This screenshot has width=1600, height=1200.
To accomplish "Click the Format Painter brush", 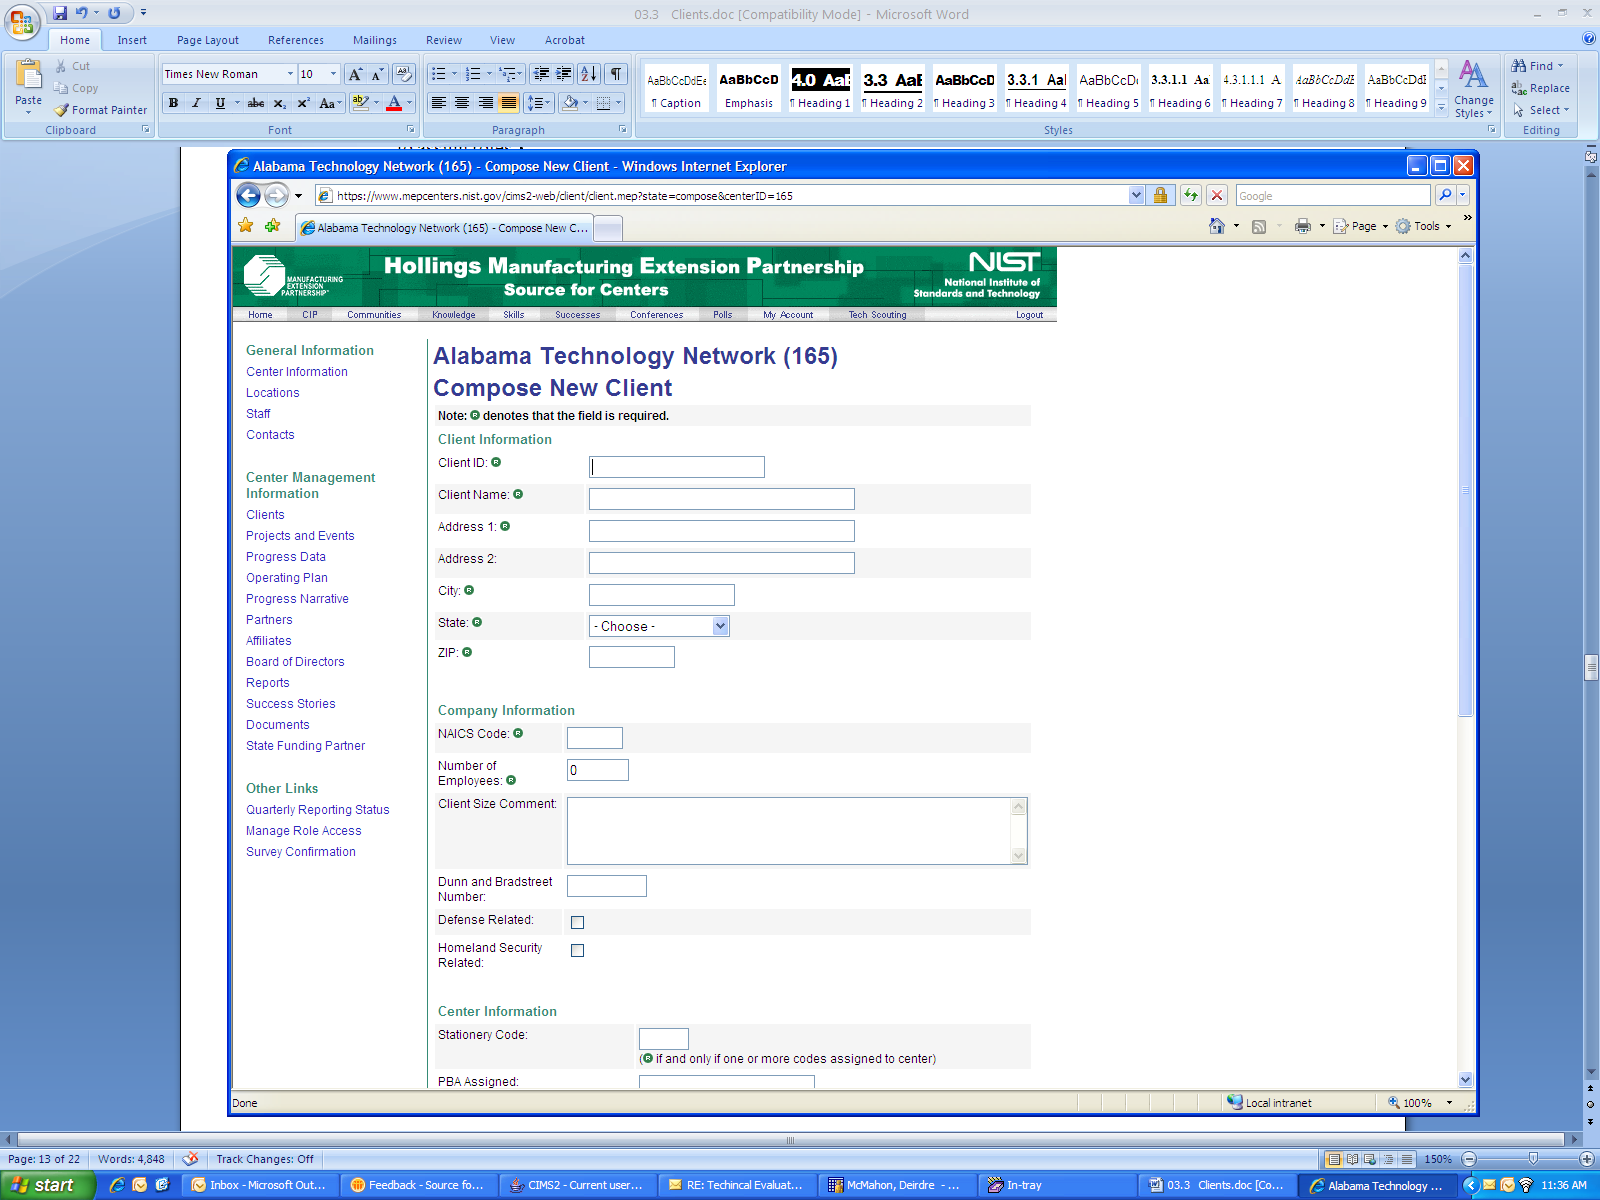I will click(x=101, y=110).
